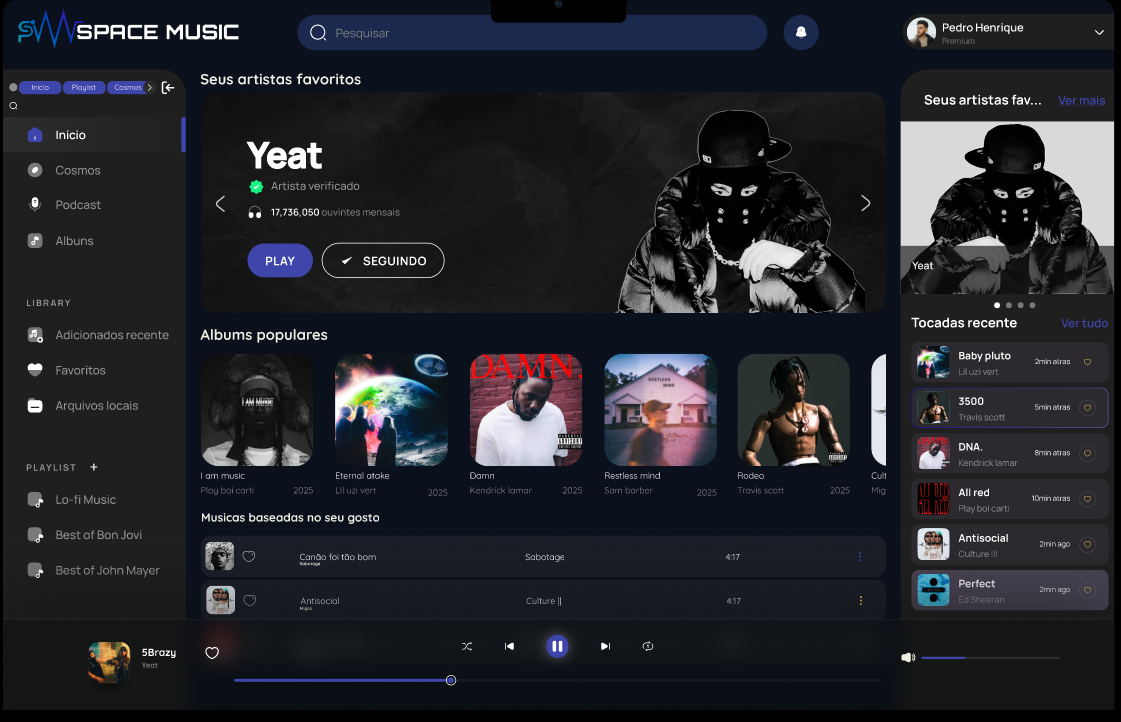Select the Cosmos pill tab
Screen dimensions: 1121x722
pyautogui.click(x=127, y=87)
